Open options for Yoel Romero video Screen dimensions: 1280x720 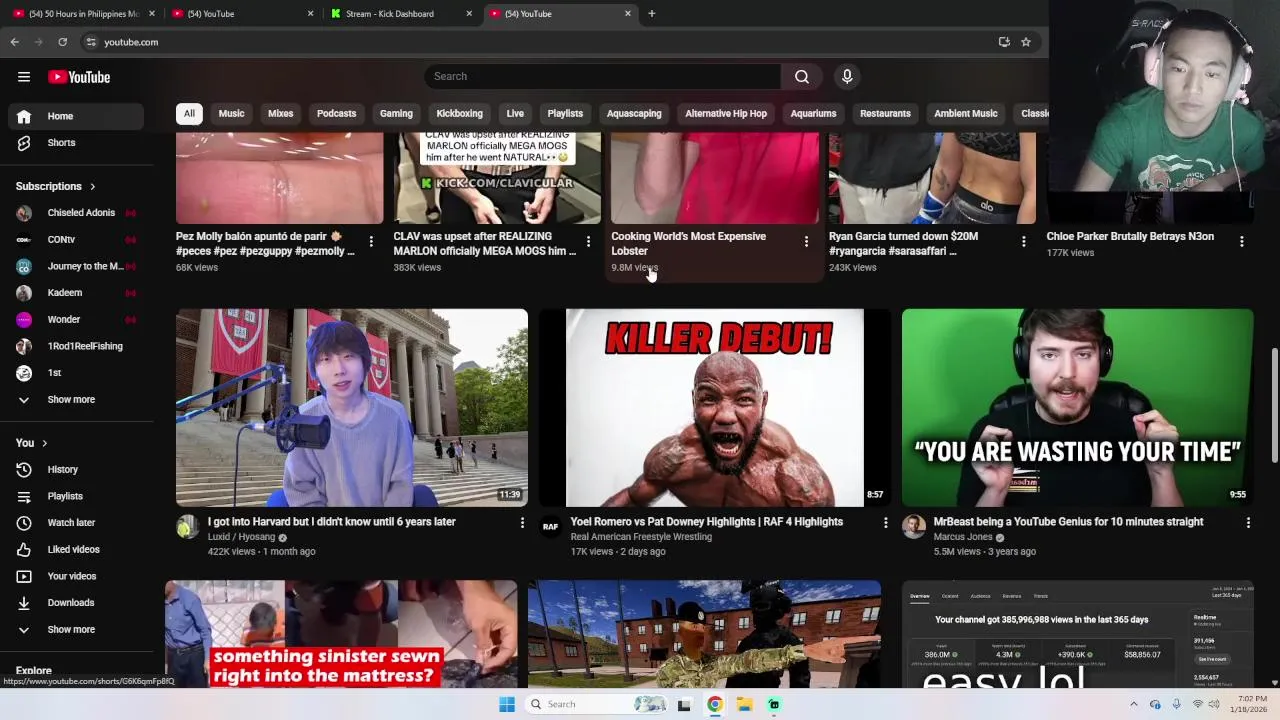(885, 522)
